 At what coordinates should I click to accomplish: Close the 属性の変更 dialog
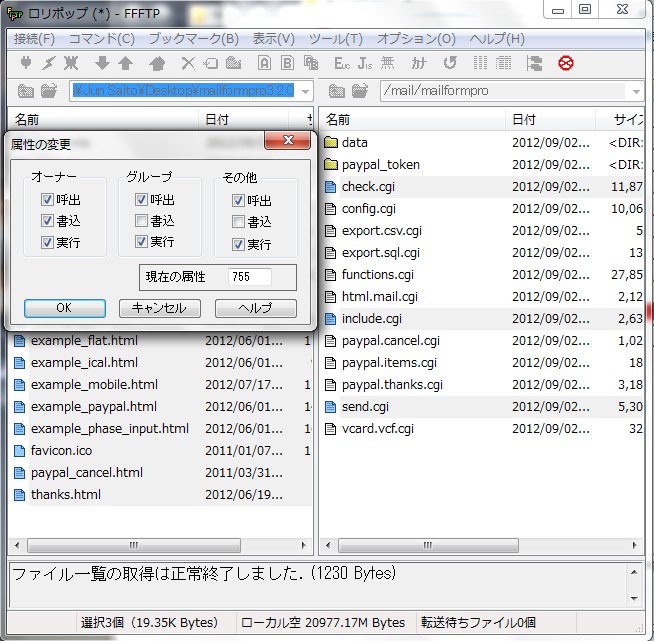coord(288,140)
